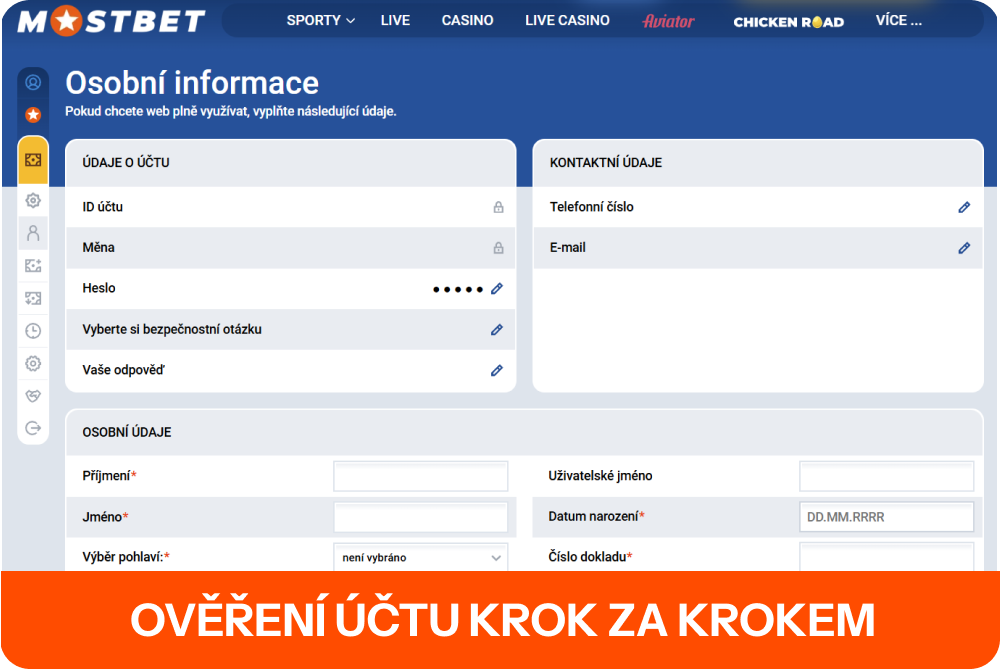Click the lock icon beside Měna

coord(499,248)
